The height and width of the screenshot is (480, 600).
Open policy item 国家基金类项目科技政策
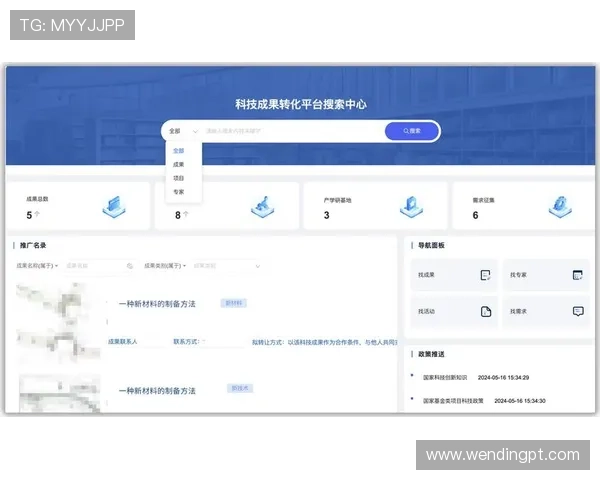tap(453, 401)
